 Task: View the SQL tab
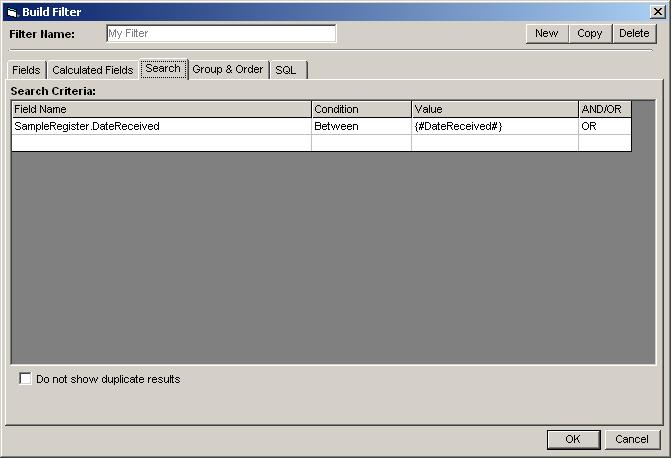pos(286,70)
